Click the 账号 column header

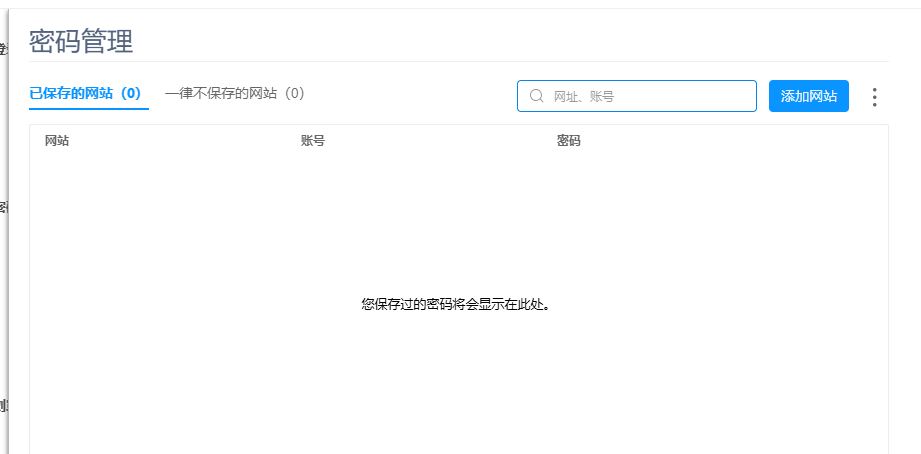(313, 141)
